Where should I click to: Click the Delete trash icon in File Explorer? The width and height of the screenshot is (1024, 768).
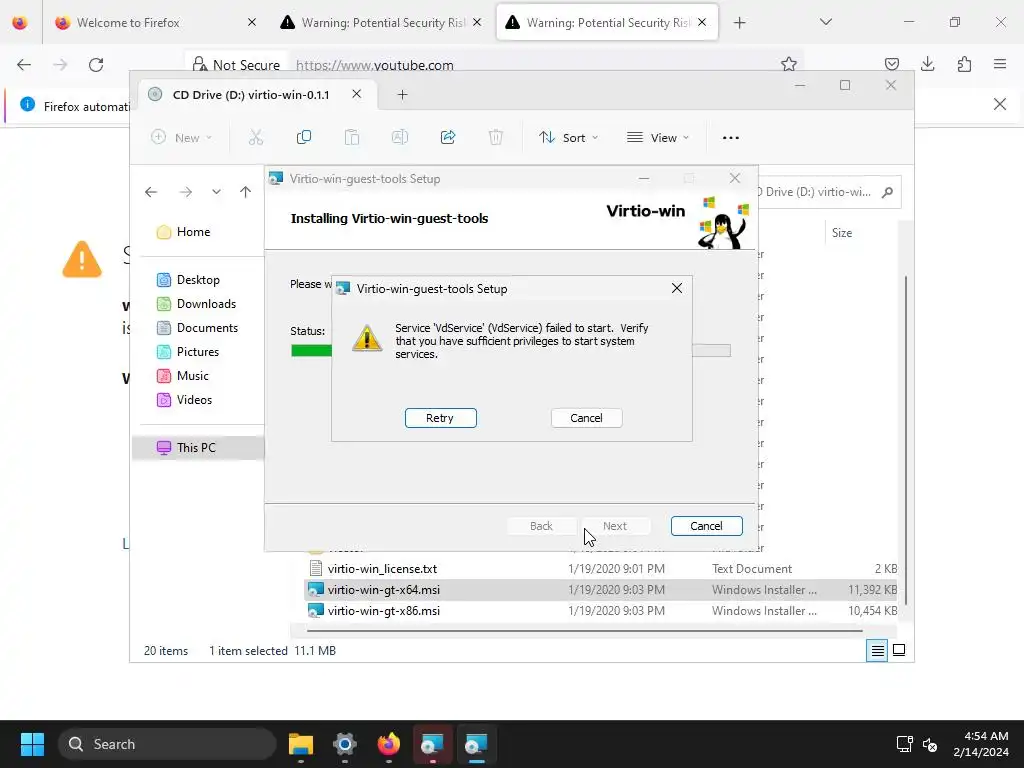coord(496,137)
